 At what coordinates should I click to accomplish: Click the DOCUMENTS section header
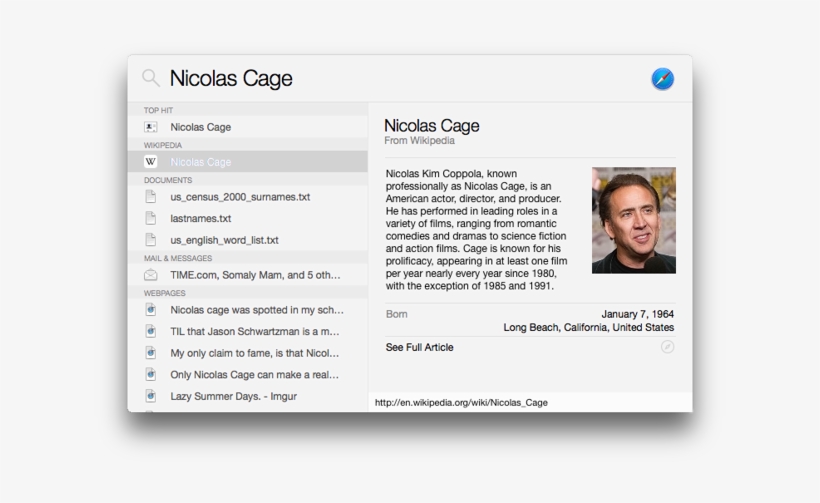[168, 180]
